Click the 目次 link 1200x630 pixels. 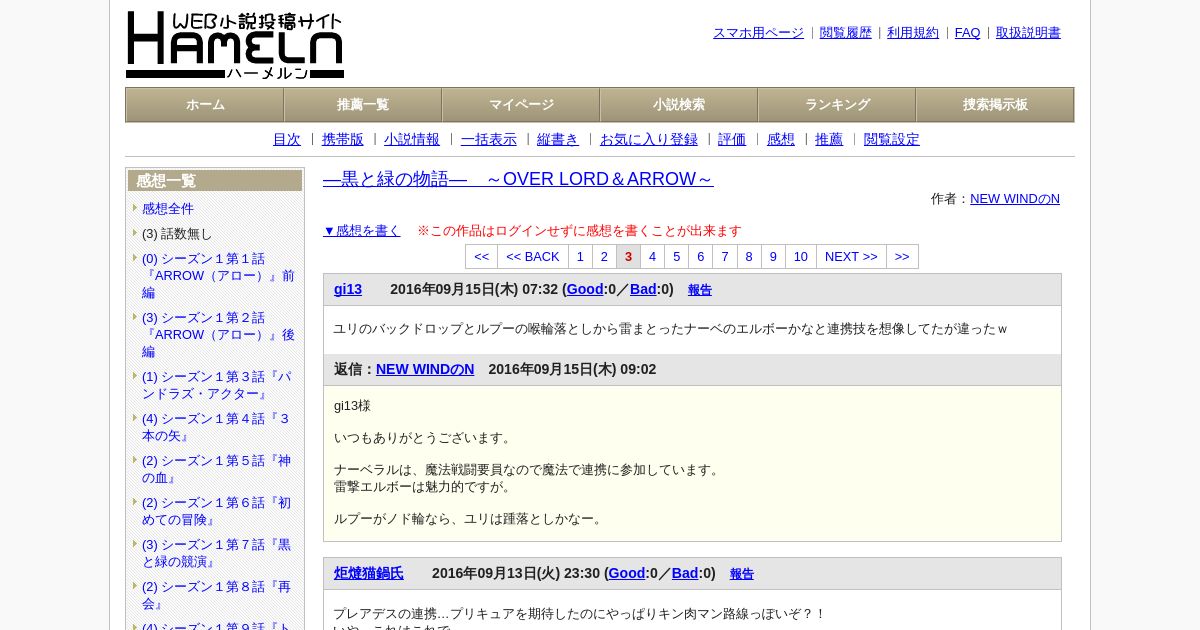287,140
